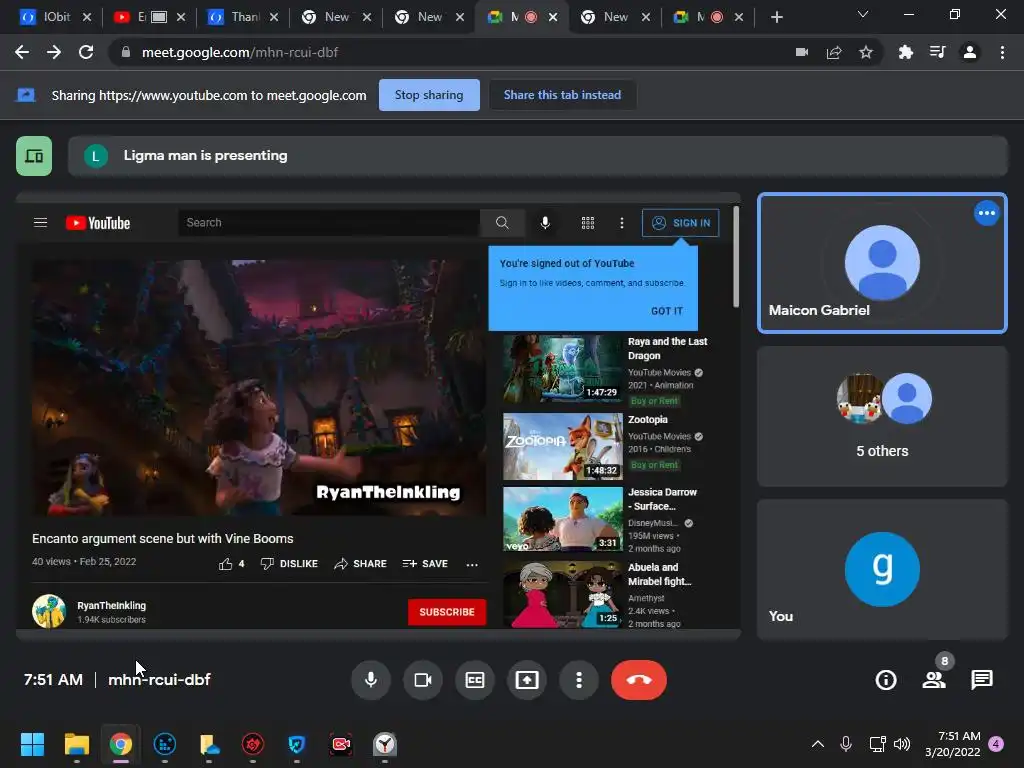Screen dimensions: 1024x768
Task: Open Windows Start menu
Action: point(32,744)
